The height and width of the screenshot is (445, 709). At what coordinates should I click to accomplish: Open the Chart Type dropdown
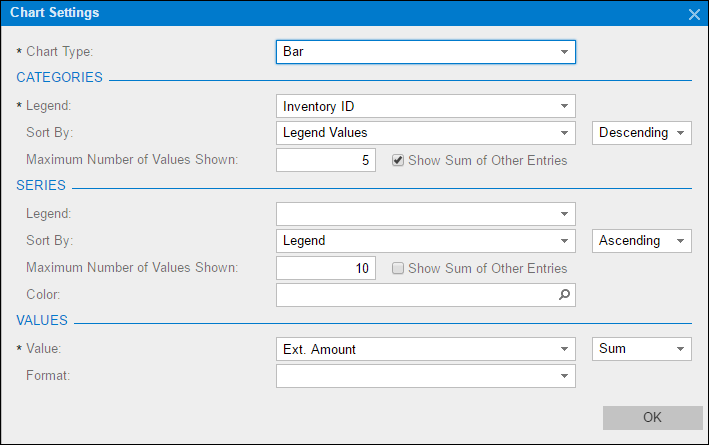pyautogui.click(x=425, y=52)
